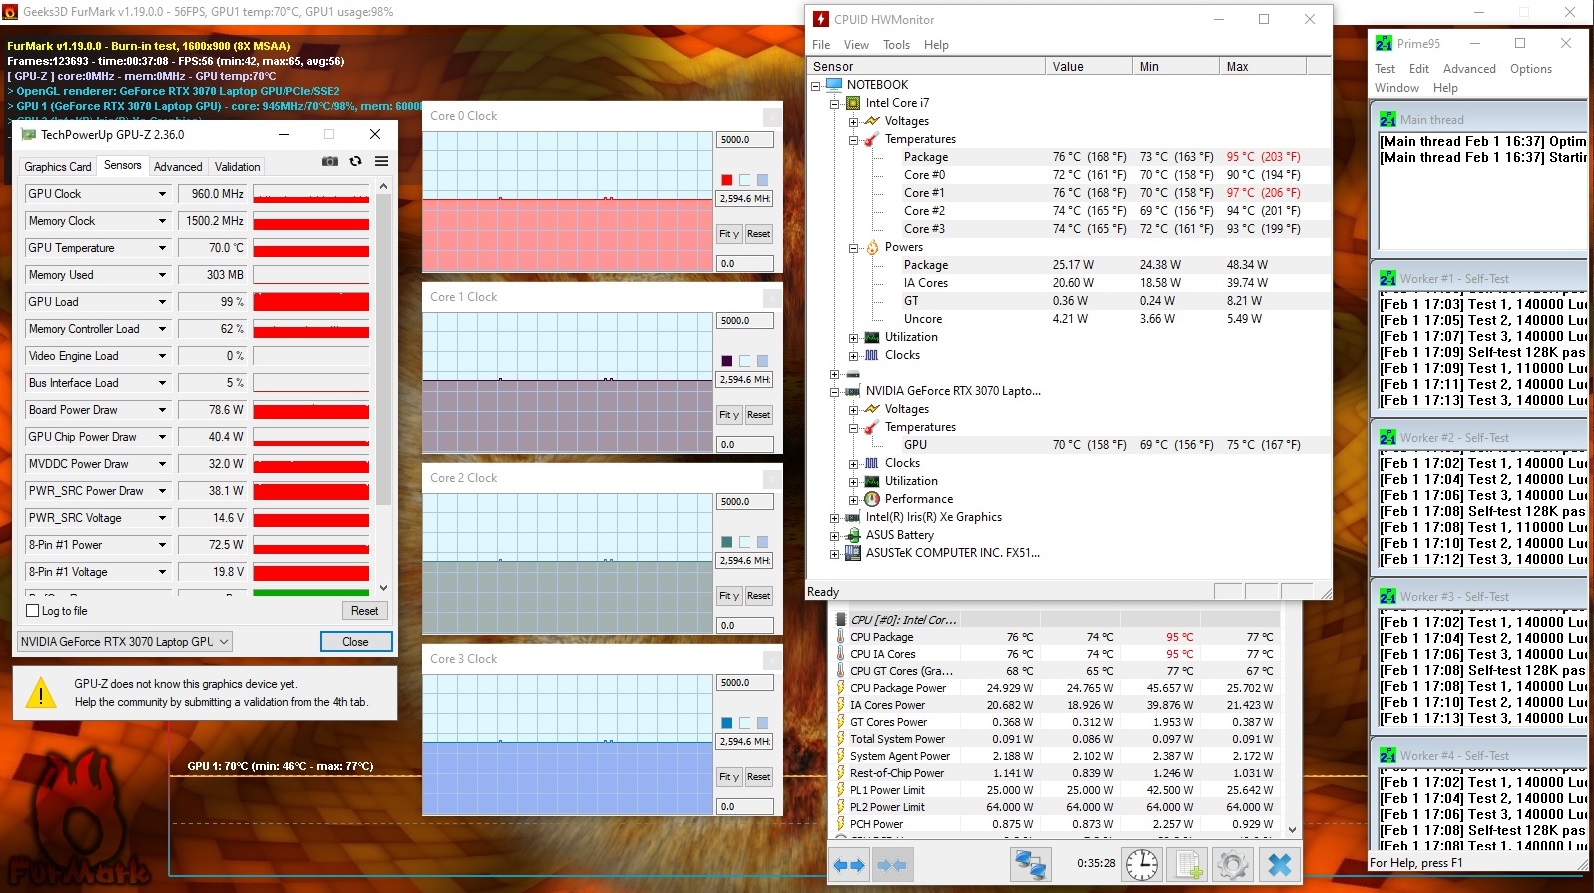1594x893 pixels.
Task: Expand CPU Voltages under Intel Core i7
Action: [x=854, y=122]
